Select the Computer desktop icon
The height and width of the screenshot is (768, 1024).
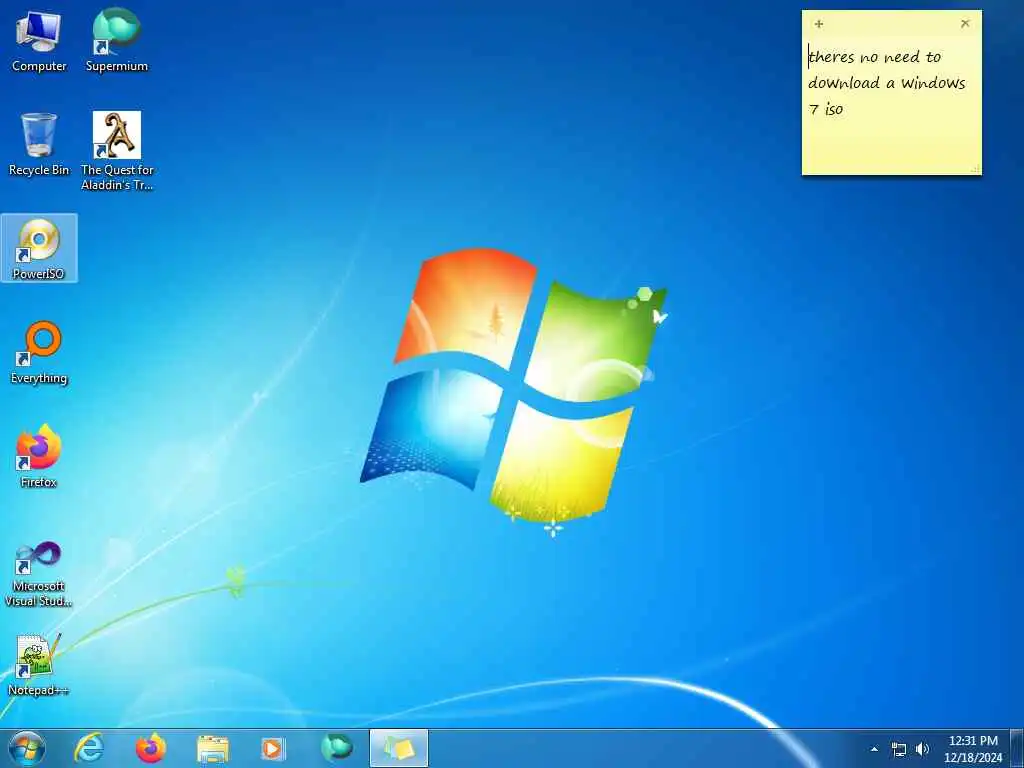click(x=39, y=40)
